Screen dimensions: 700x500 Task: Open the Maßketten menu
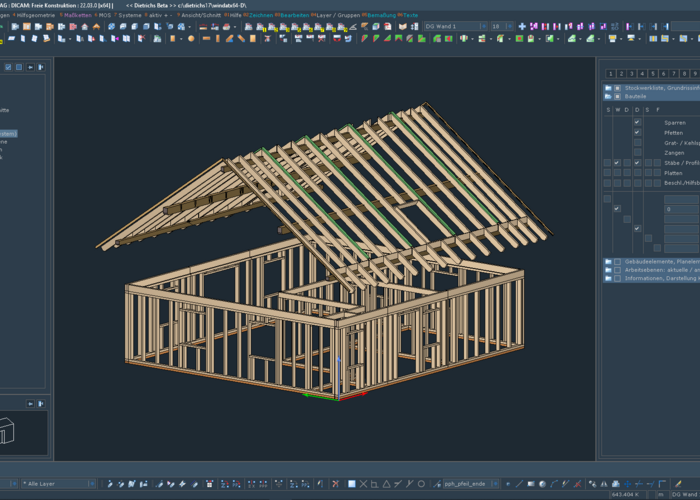pos(78,15)
